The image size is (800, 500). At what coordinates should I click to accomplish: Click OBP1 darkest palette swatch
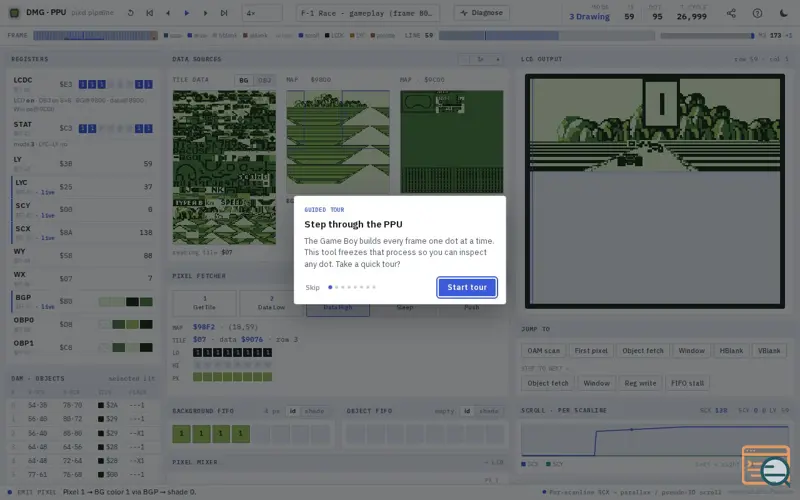coord(146,347)
